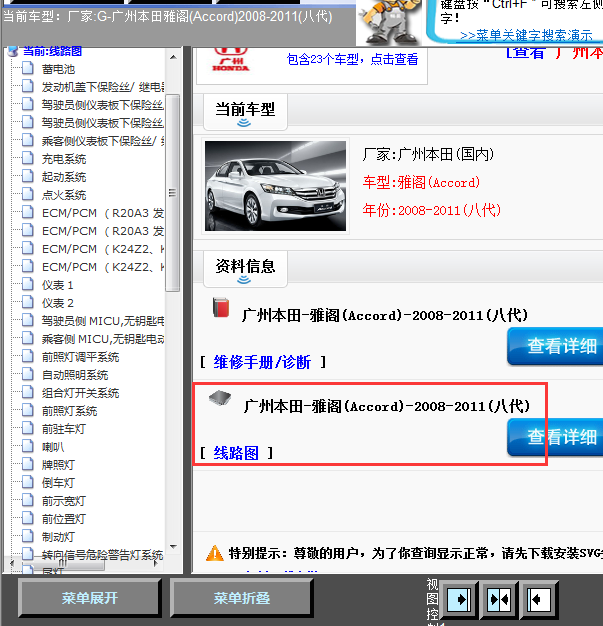Click the document icon beside 倒车灯
The width and height of the screenshot is (603, 626).
click(x=28, y=482)
